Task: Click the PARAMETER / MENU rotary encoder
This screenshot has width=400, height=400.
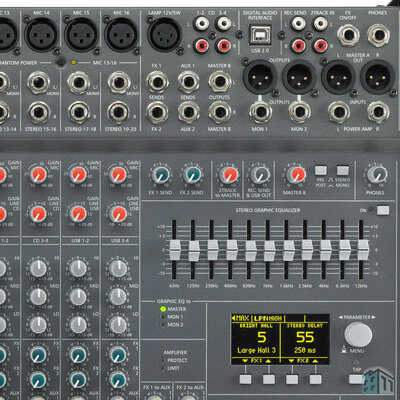Action: click(x=358, y=334)
